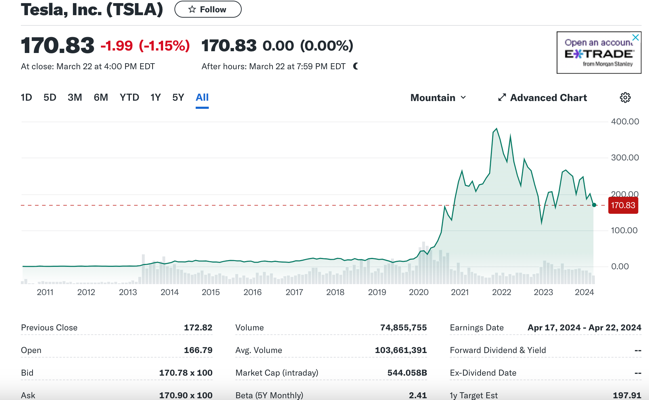
Task: Open the Mountain chart type dropdown
Action: [x=438, y=98]
